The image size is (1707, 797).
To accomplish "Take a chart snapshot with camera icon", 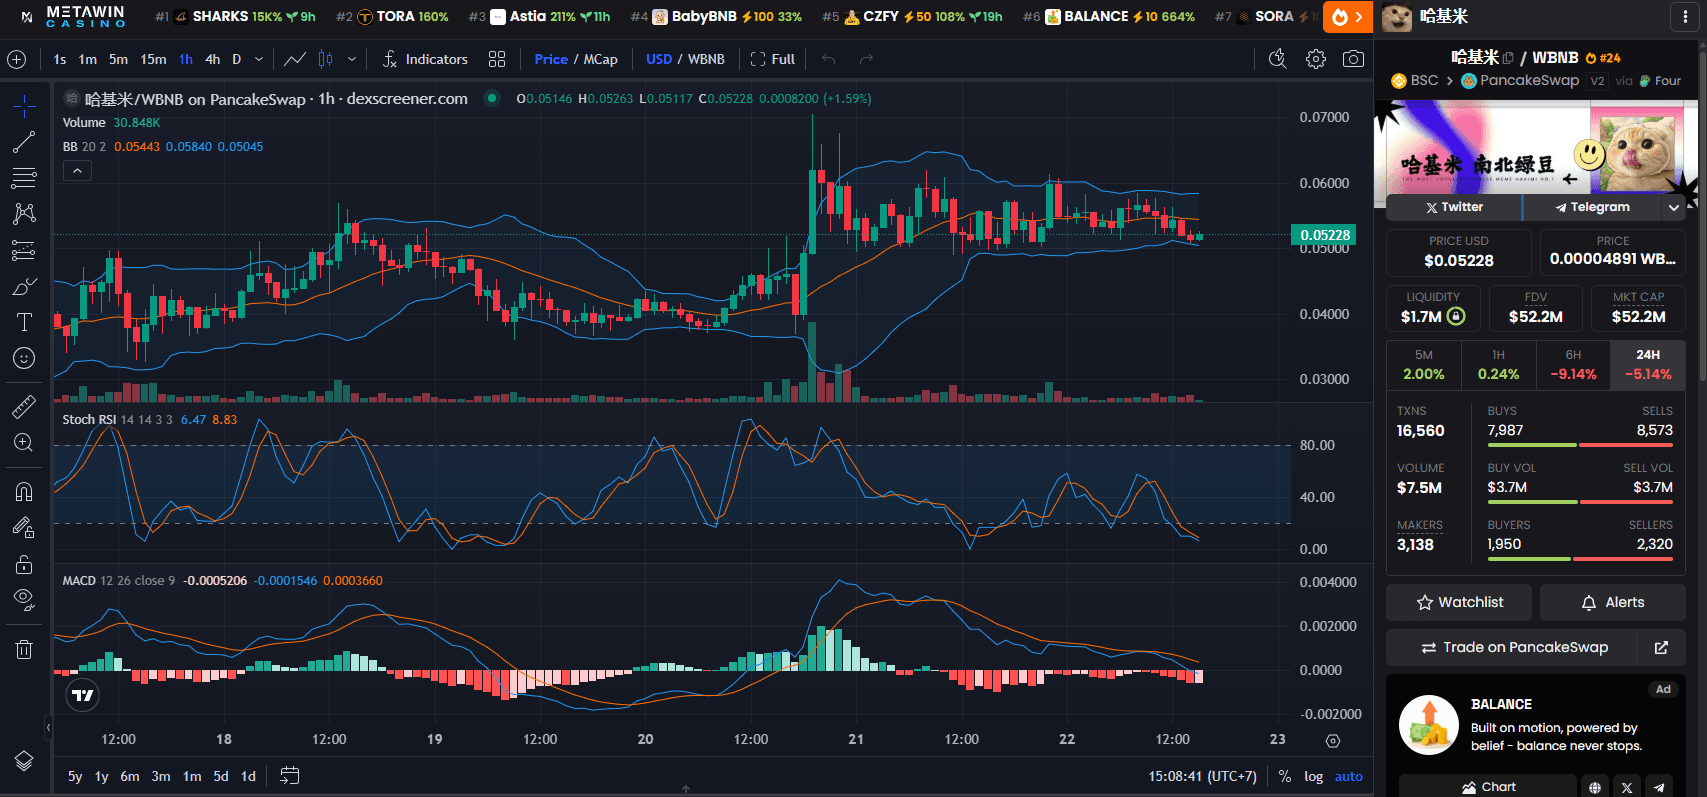I will 1353,59.
